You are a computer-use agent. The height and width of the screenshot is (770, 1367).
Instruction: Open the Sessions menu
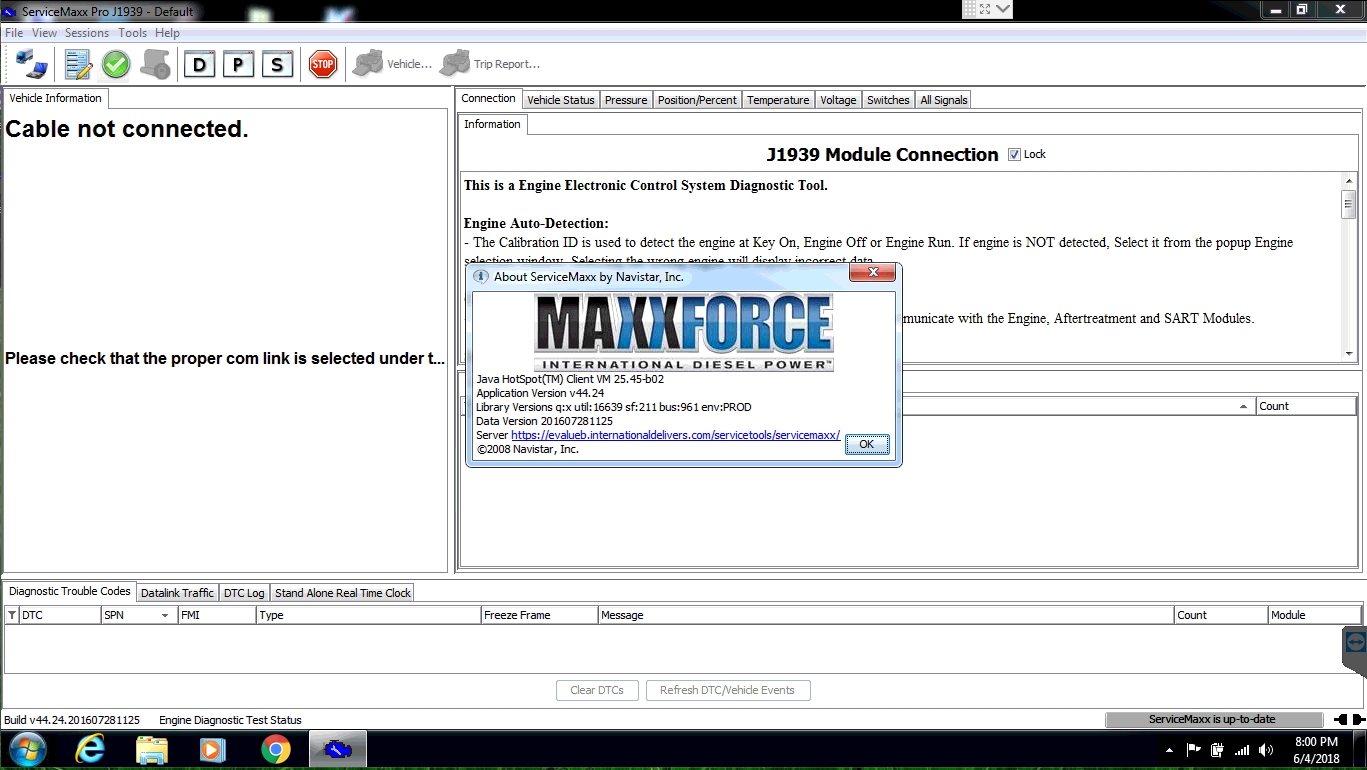tap(87, 33)
